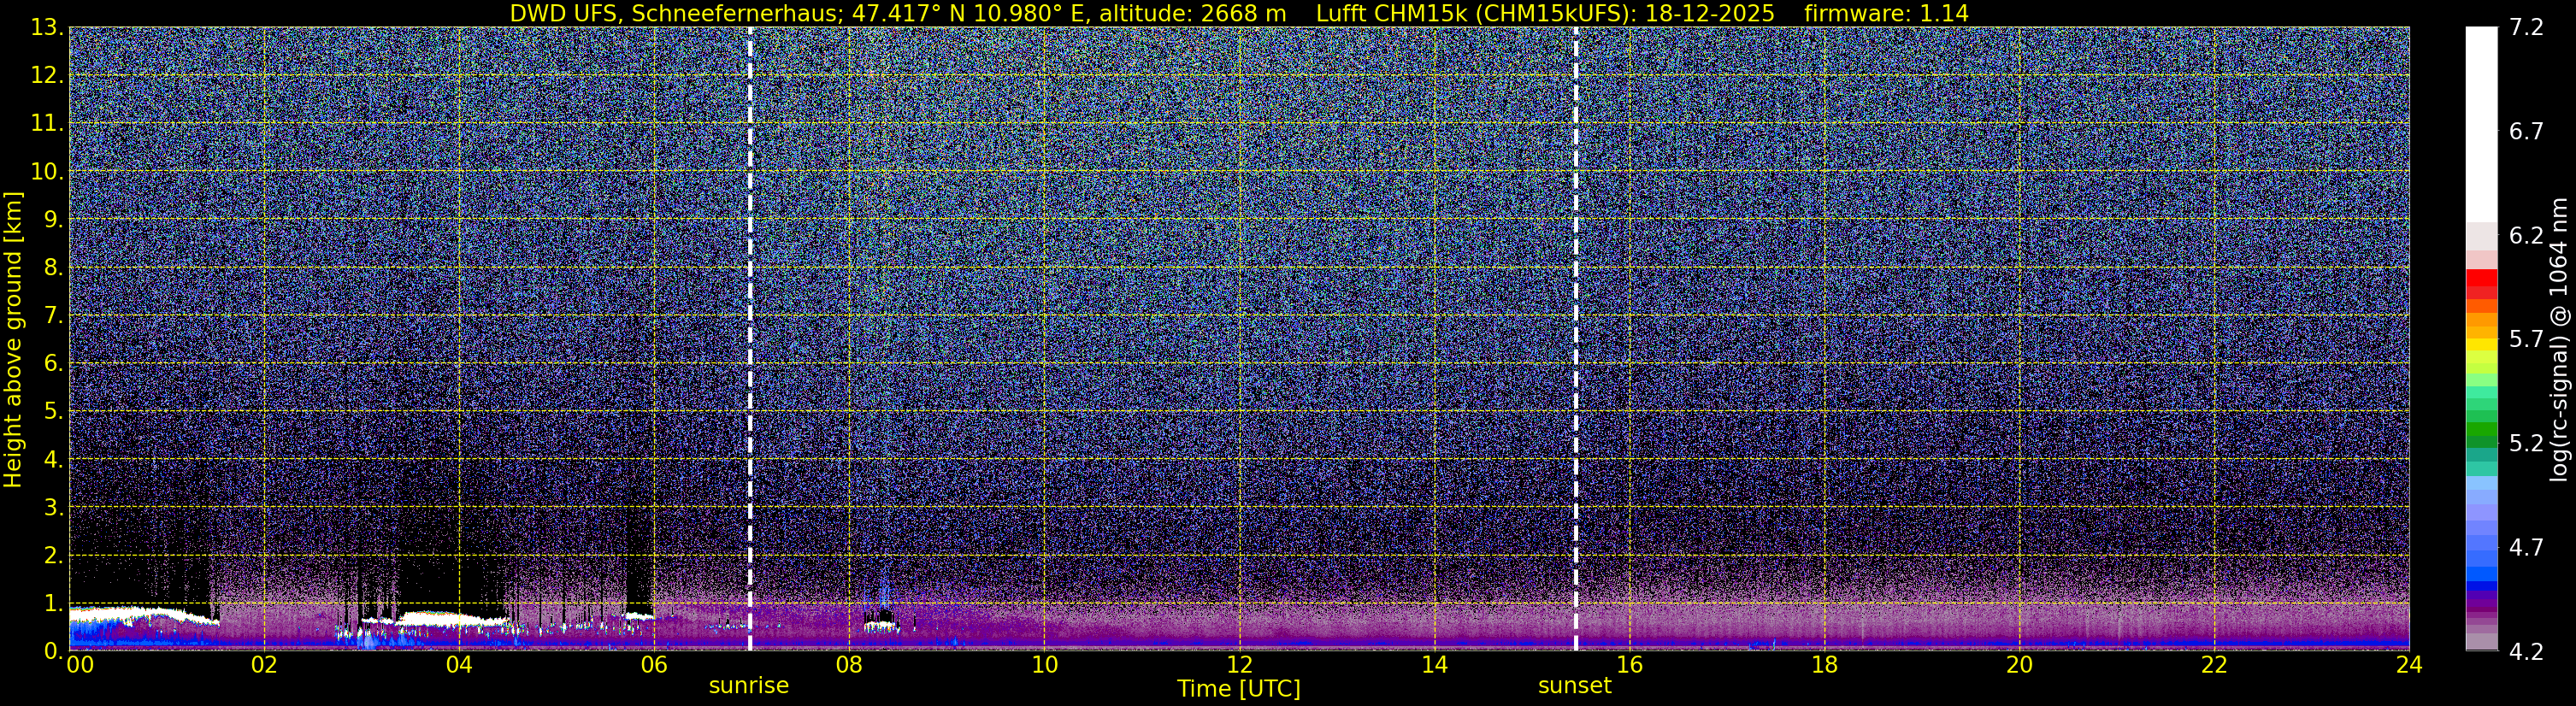Click the "5.2" colorbar tick label
This screenshot has width=2576, height=706.
pyautogui.click(x=2526, y=444)
